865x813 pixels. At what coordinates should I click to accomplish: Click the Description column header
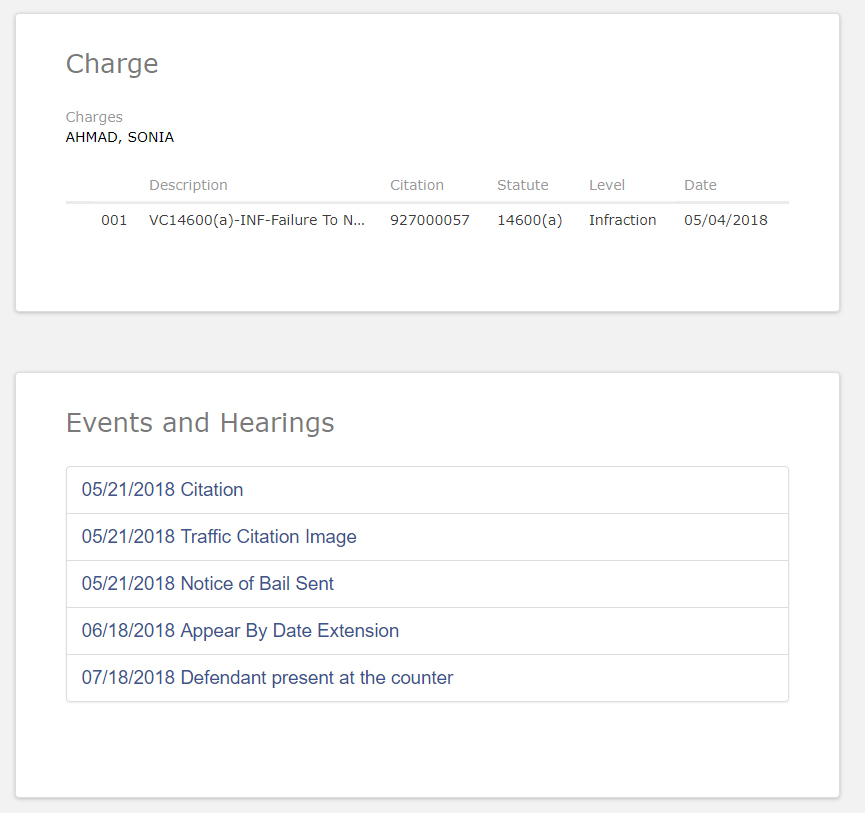pyautogui.click(x=188, y=185)
